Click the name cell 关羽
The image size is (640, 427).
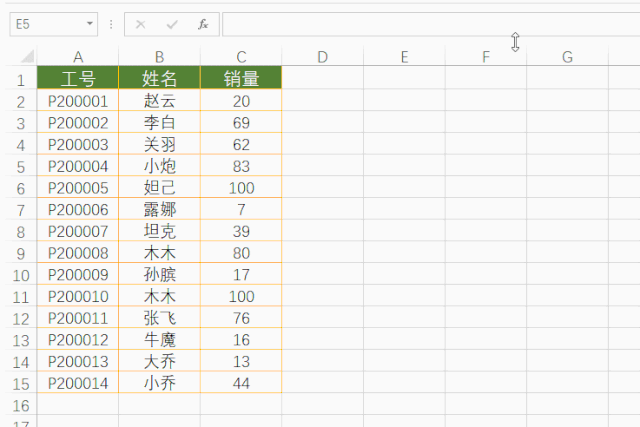click(160, 144)
